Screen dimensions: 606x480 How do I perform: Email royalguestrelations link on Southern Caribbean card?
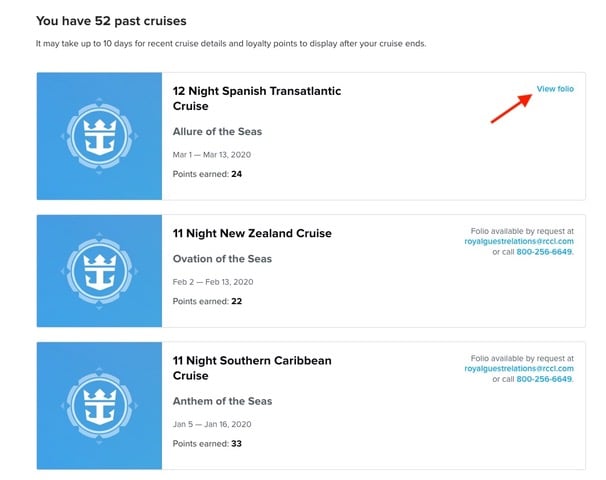pyautogui.click(x=519, y=368)
